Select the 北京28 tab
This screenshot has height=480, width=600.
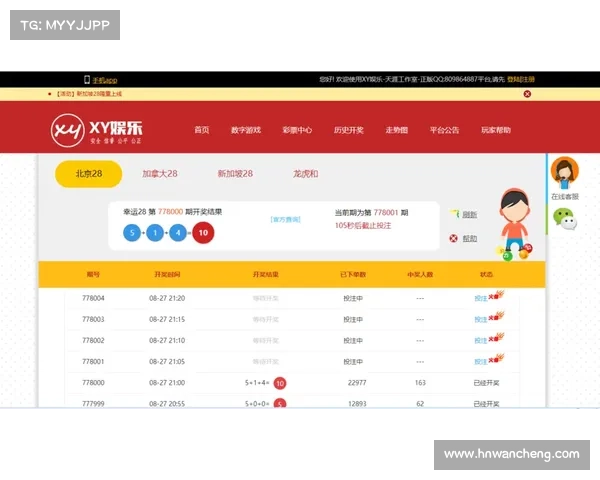tap(89, 174)
